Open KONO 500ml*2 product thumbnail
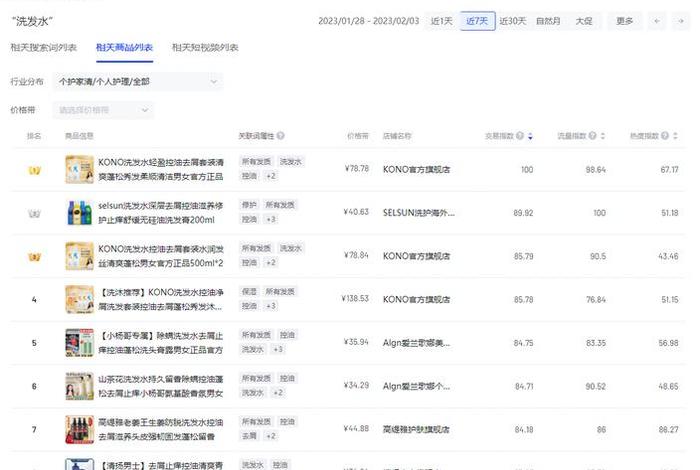Screen dimensions: 700x470 click(x=79, y=256)
